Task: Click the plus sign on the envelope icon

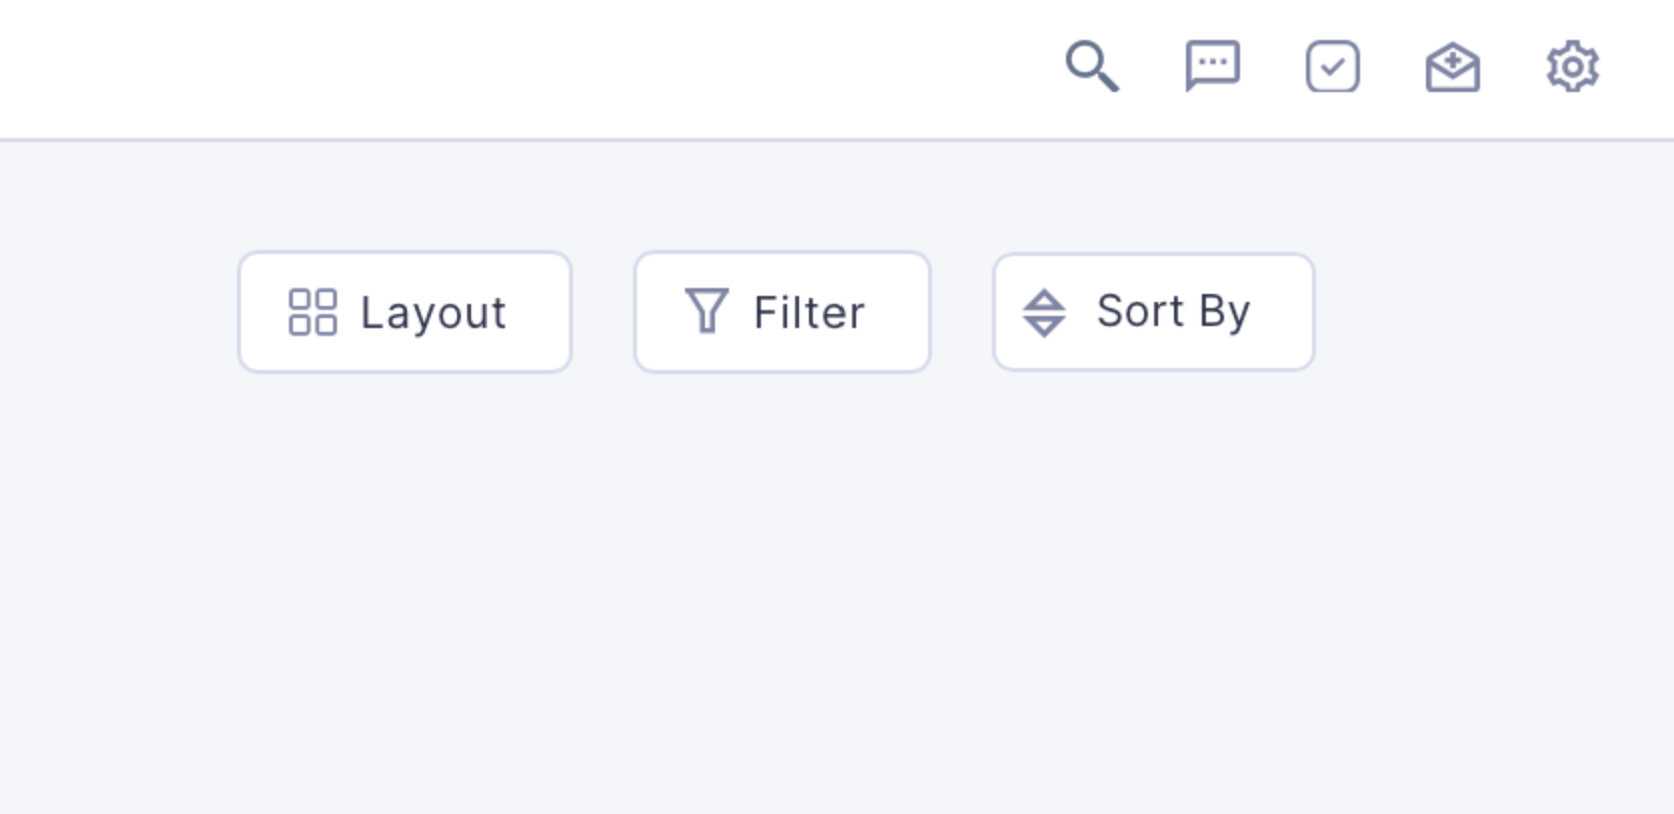Action: click(1453, 60)
